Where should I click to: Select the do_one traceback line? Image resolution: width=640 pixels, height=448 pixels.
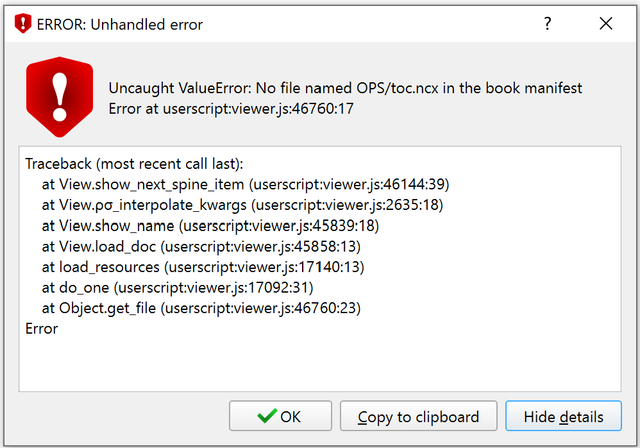pos(178,288)
